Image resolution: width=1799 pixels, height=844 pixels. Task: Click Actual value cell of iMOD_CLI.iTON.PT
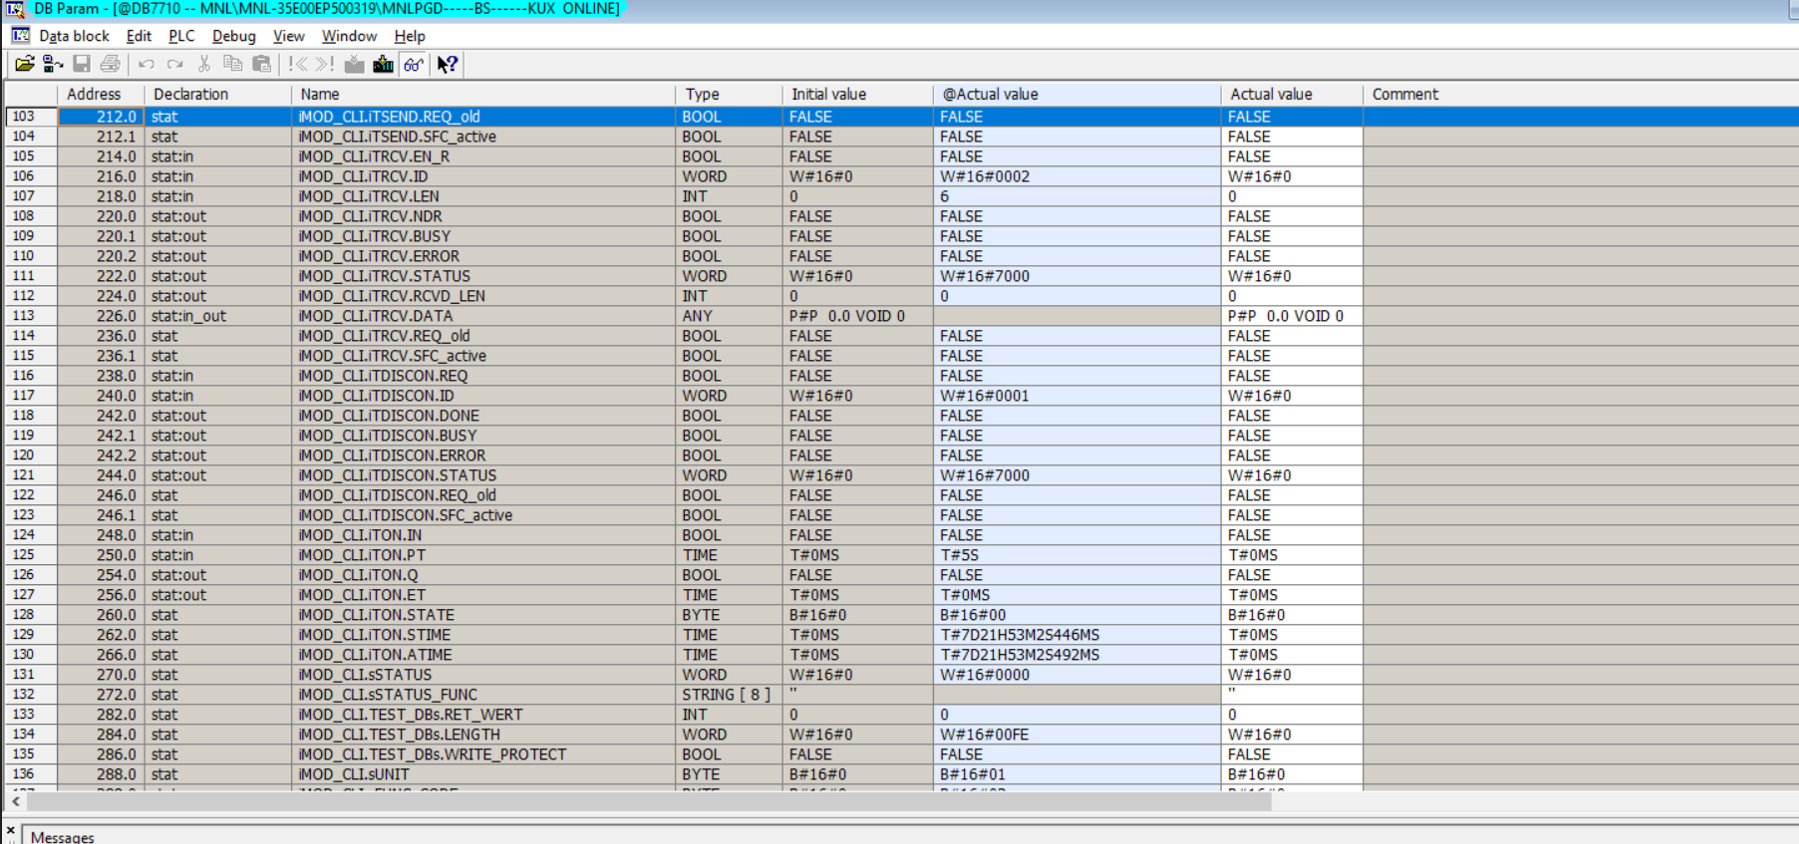(x=1290, y=555)
